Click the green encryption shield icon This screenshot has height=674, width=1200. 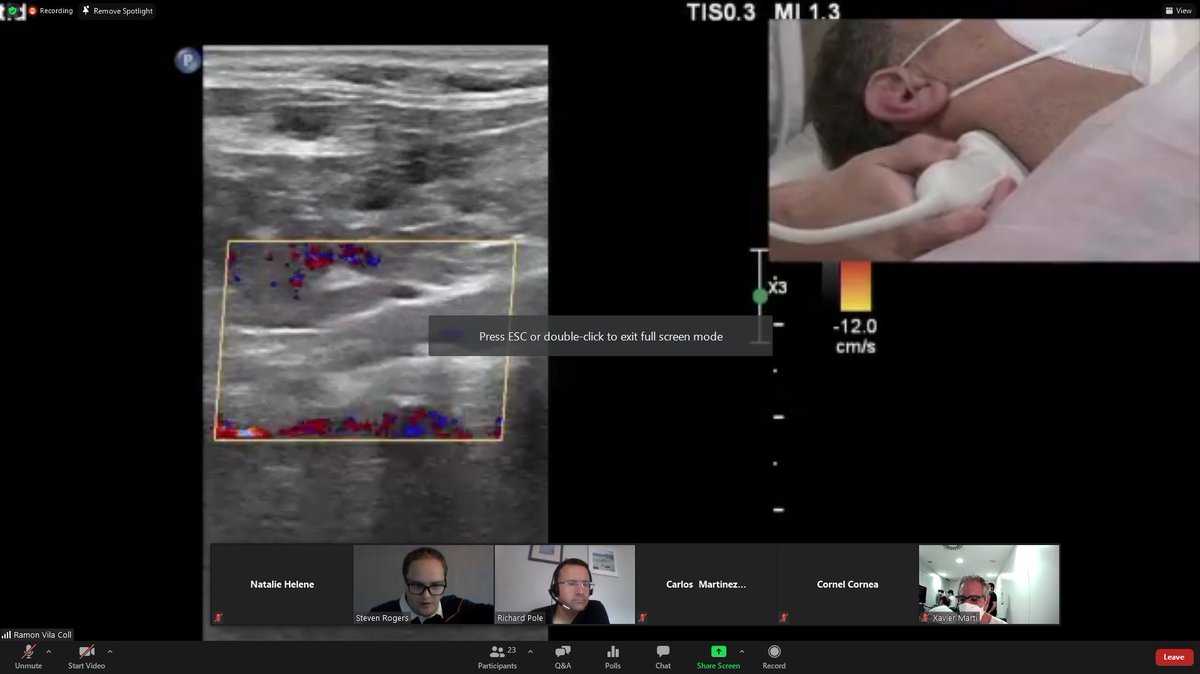13,11
